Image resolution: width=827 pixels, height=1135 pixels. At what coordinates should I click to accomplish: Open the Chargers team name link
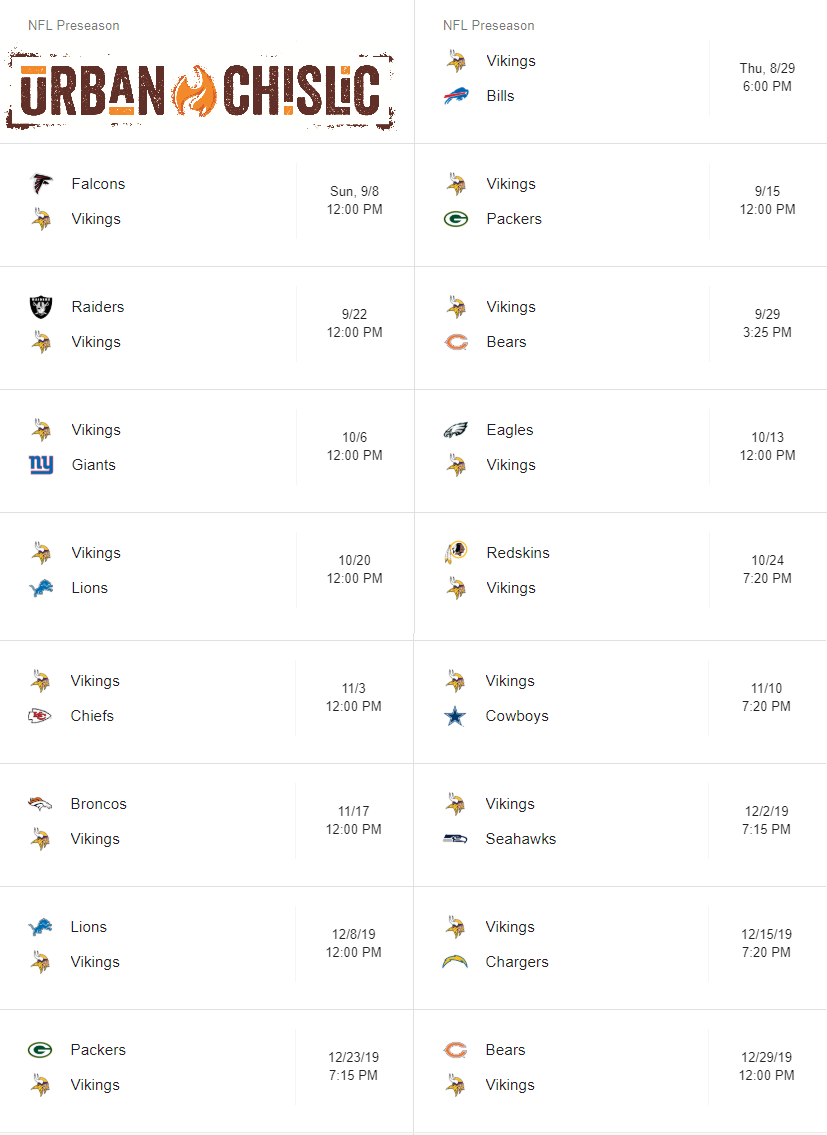point(517,962)
